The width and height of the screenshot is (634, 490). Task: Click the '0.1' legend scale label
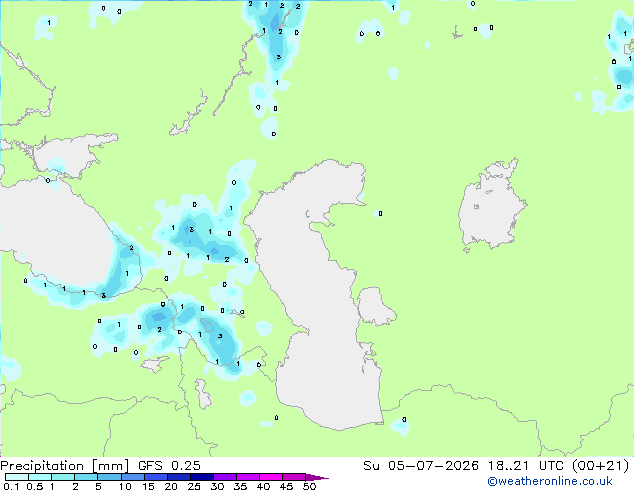pyautogui.click(x=11, y=486)
